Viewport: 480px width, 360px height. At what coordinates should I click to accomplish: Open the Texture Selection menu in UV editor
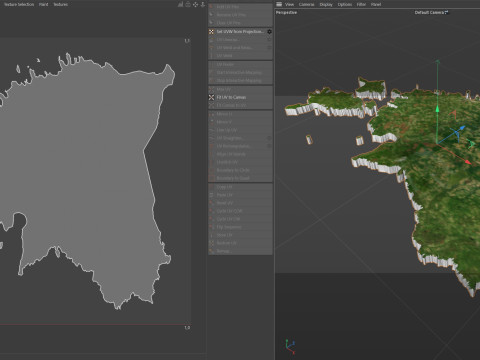[19, 4]
